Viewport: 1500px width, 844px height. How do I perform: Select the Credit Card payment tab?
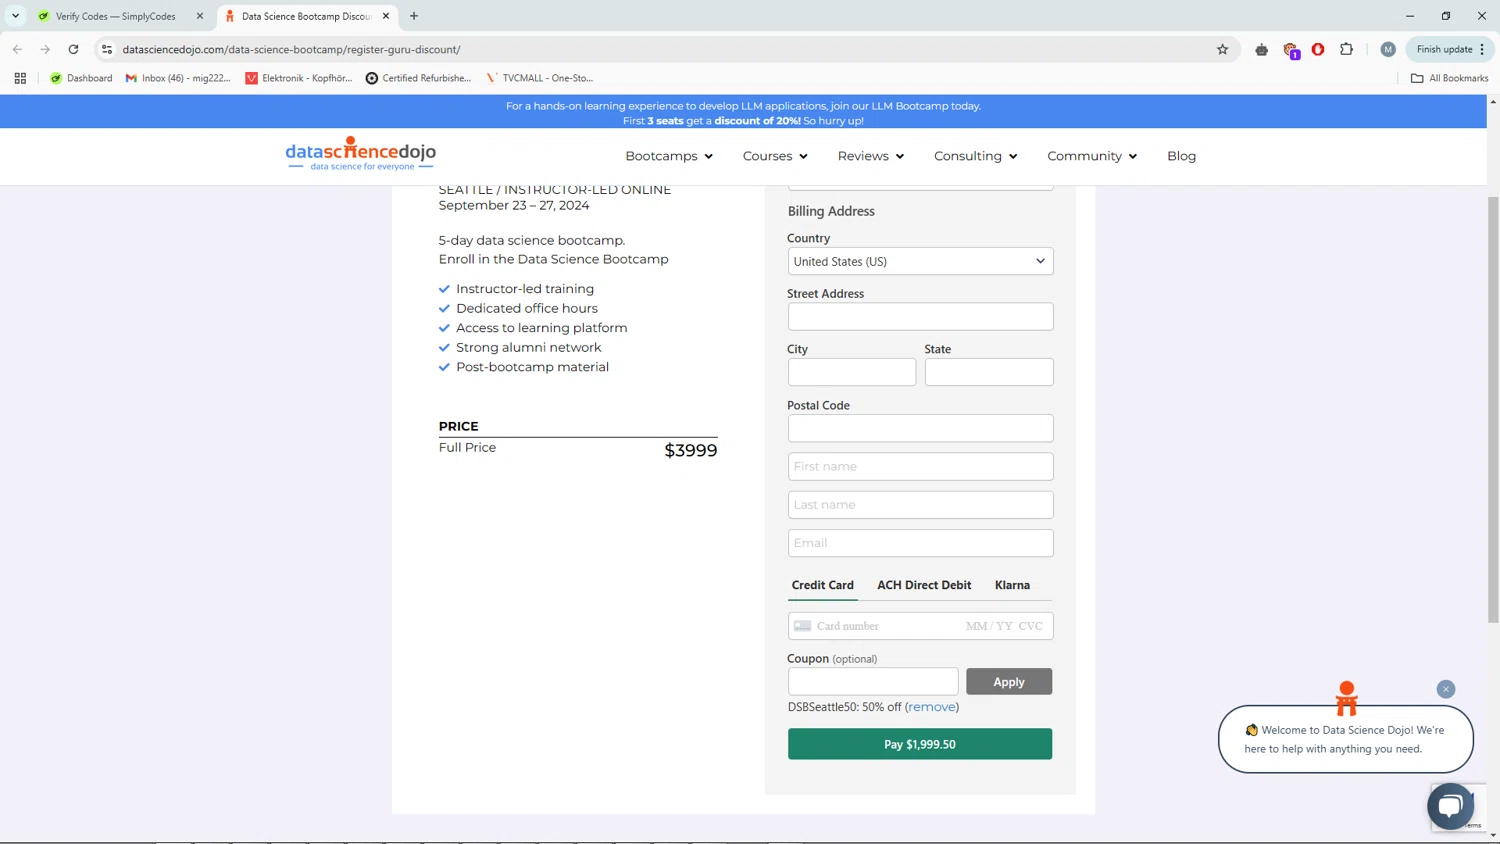tap(822, 585)
